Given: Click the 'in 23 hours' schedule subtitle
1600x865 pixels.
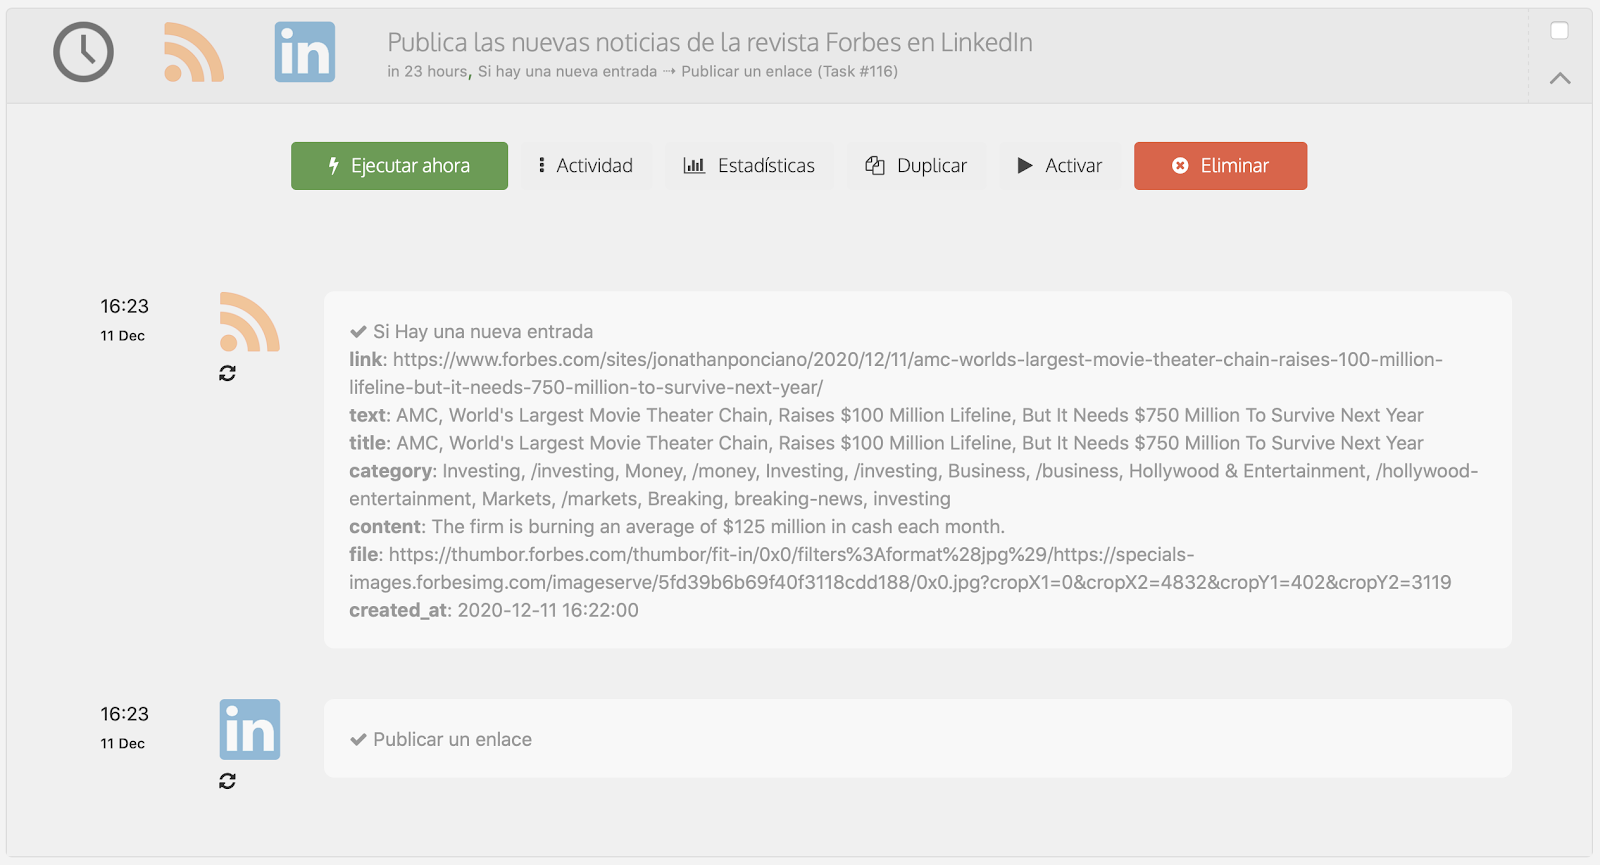Looking at the screenshot, I should click(428, 72).
